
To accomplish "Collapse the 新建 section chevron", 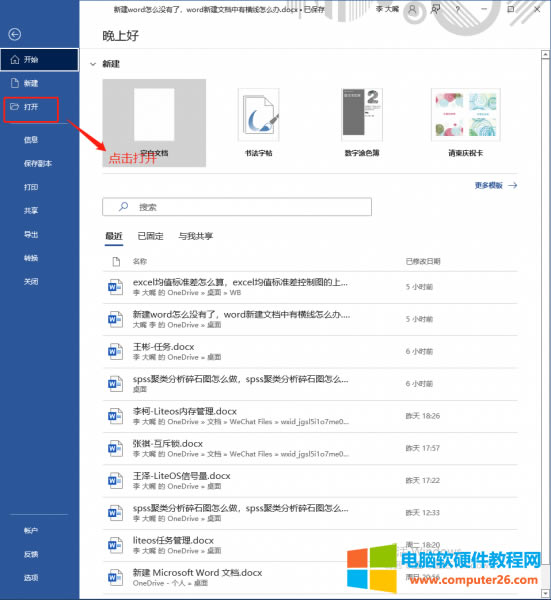I will (93, 64).
